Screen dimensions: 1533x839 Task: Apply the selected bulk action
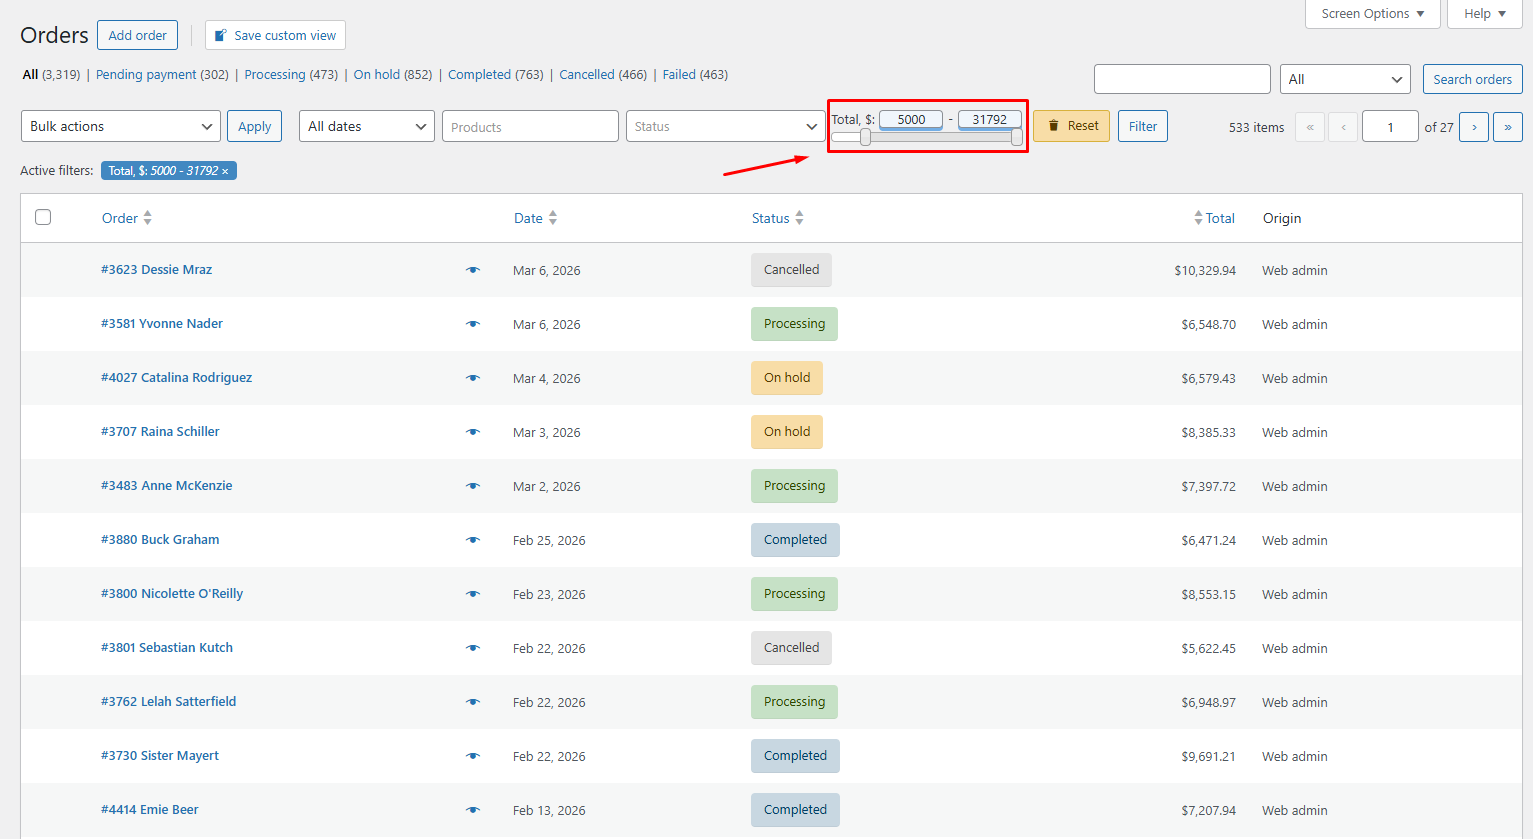tap(255, 126)
